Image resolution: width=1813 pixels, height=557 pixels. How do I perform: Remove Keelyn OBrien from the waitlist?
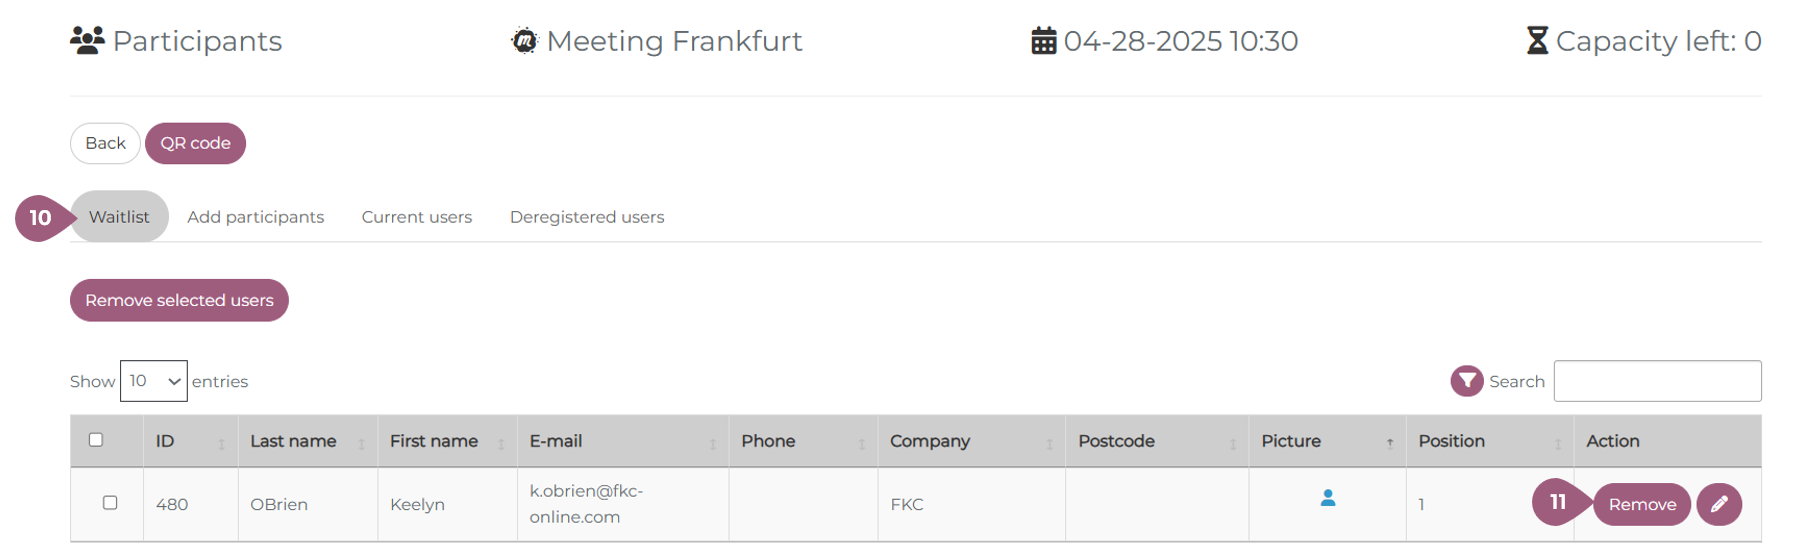click(1641, 504)
